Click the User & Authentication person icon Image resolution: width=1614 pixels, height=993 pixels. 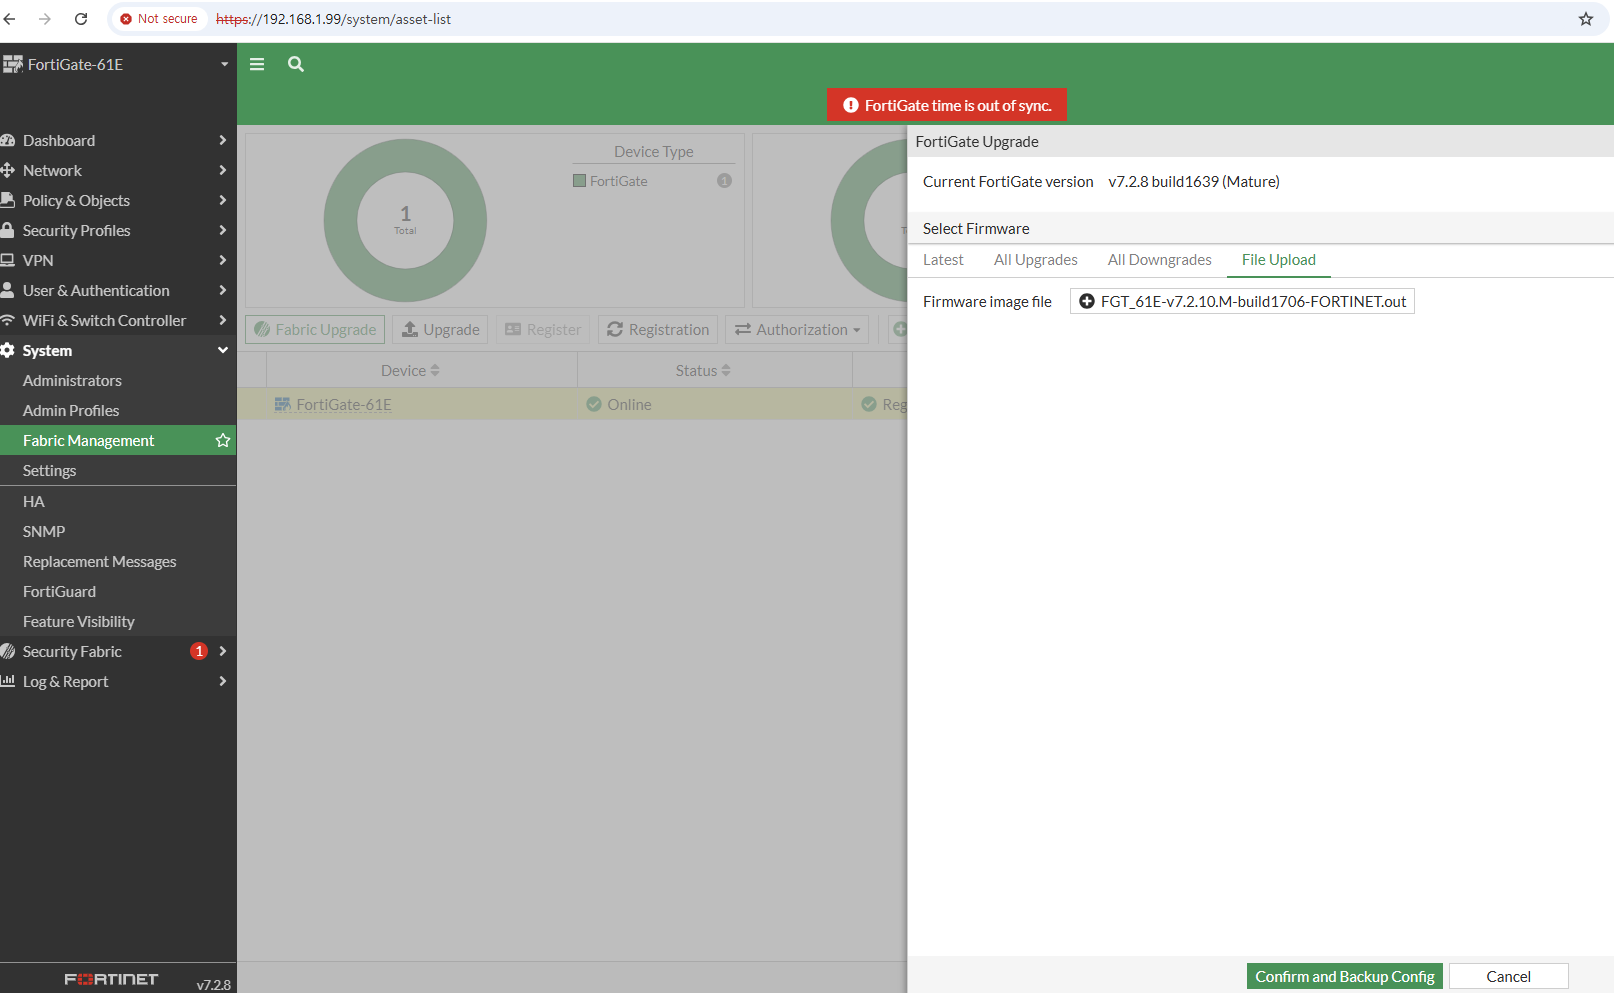point(7,290)
